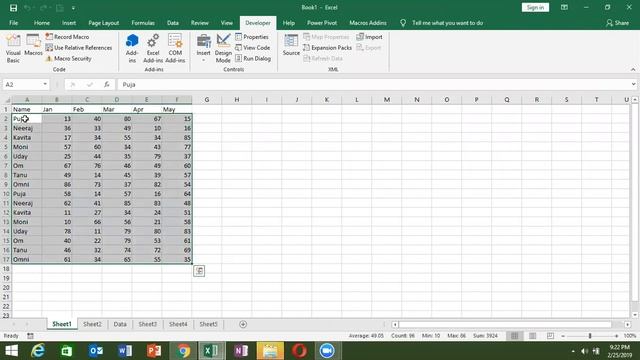Open Outlook from taskbar
640x360 pixels.
(96, 351)
